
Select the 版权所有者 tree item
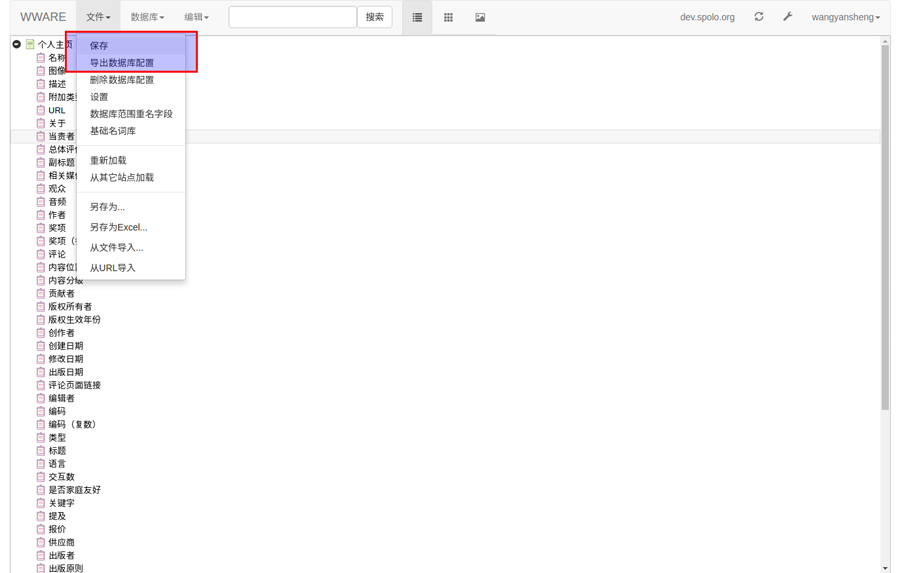70,307
